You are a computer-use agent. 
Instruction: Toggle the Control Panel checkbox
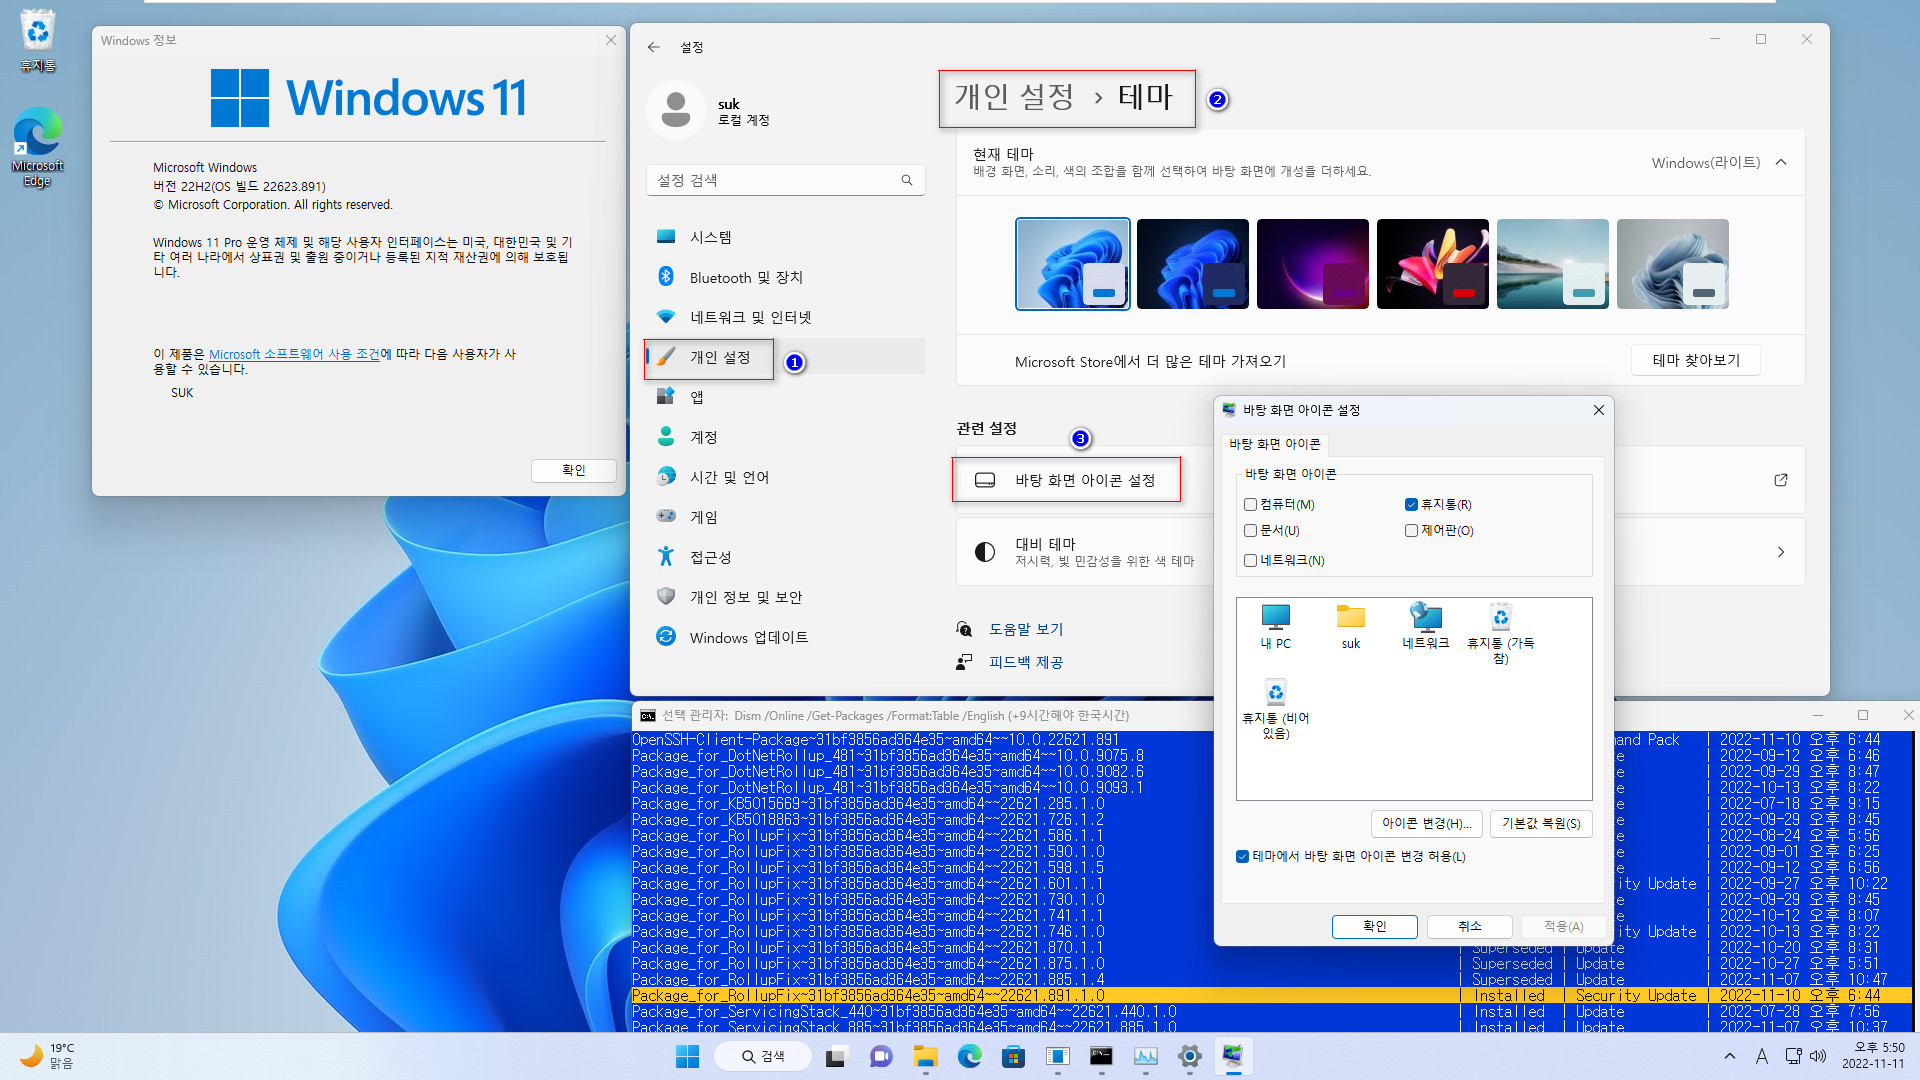[1411, 531]
